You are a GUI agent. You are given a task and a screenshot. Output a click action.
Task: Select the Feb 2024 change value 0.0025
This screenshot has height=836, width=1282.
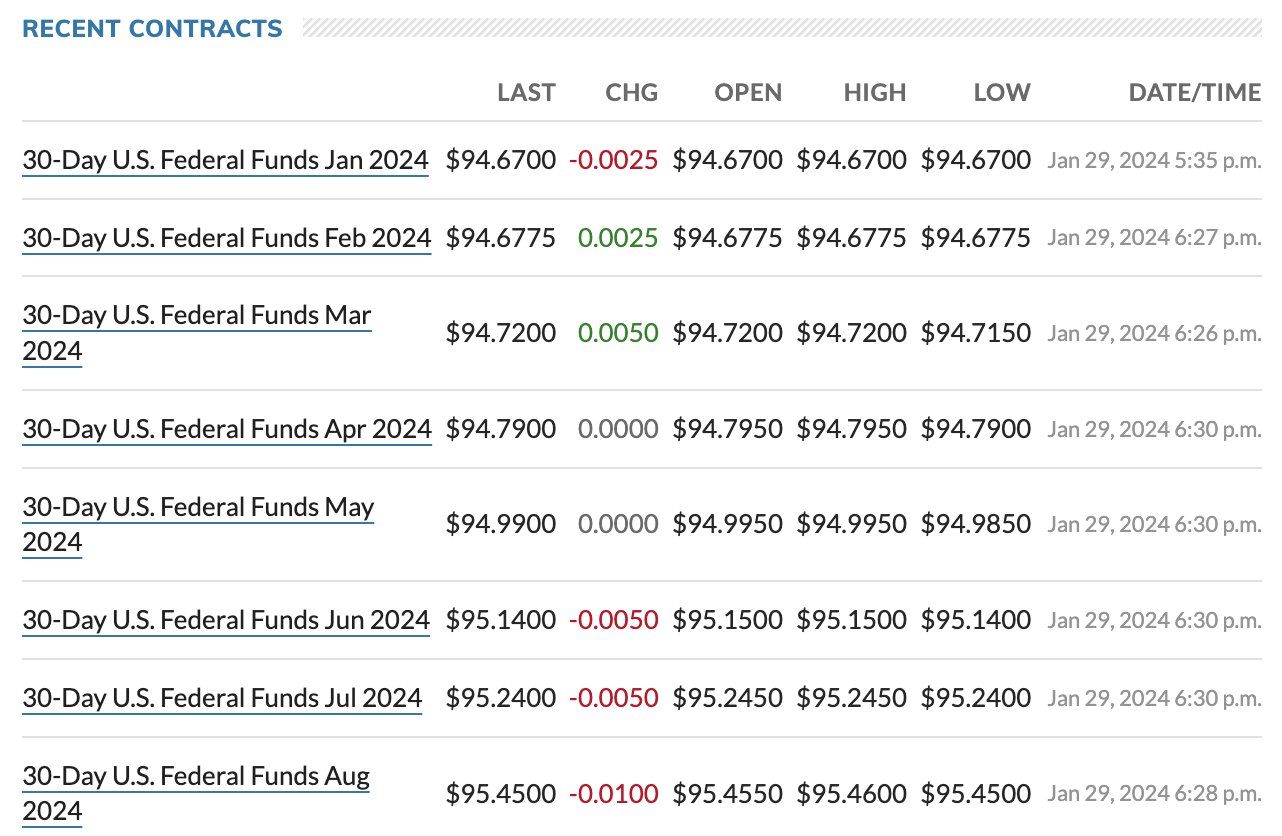tap(618, 238)
